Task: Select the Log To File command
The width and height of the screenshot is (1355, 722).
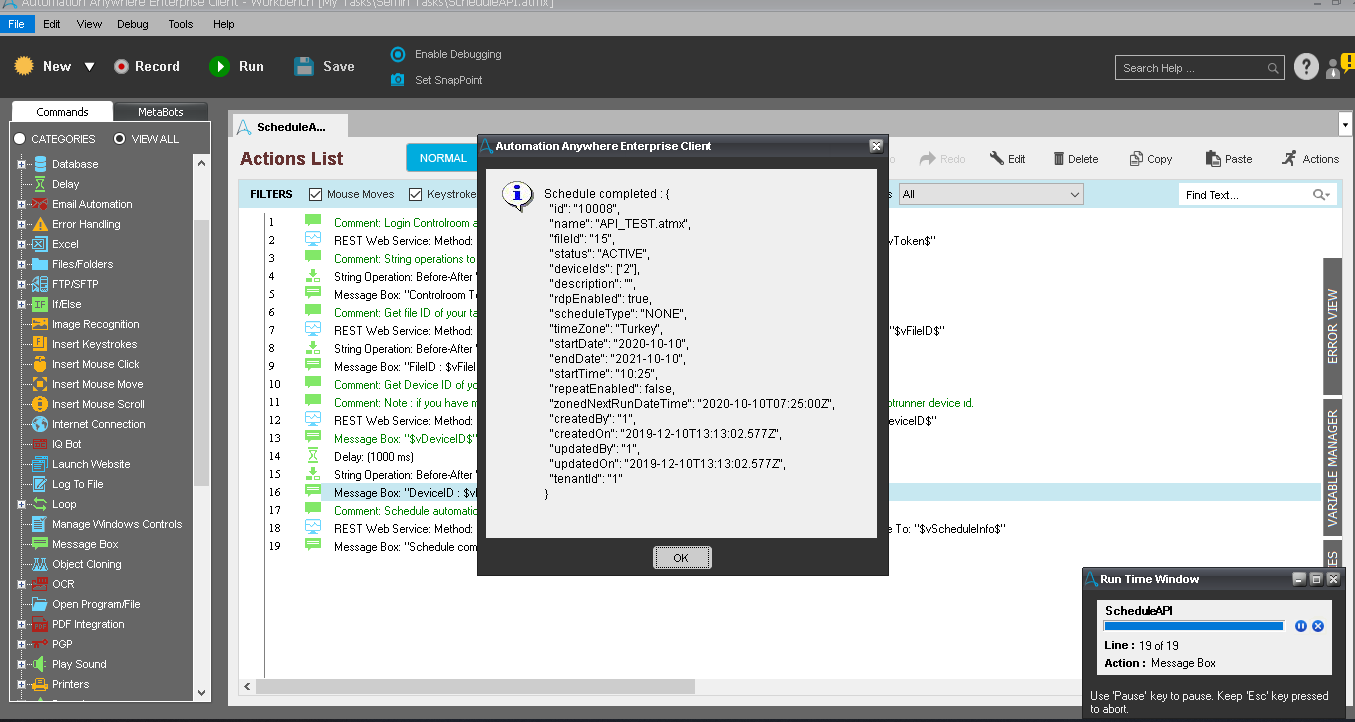Action: (x=77, y=484)
